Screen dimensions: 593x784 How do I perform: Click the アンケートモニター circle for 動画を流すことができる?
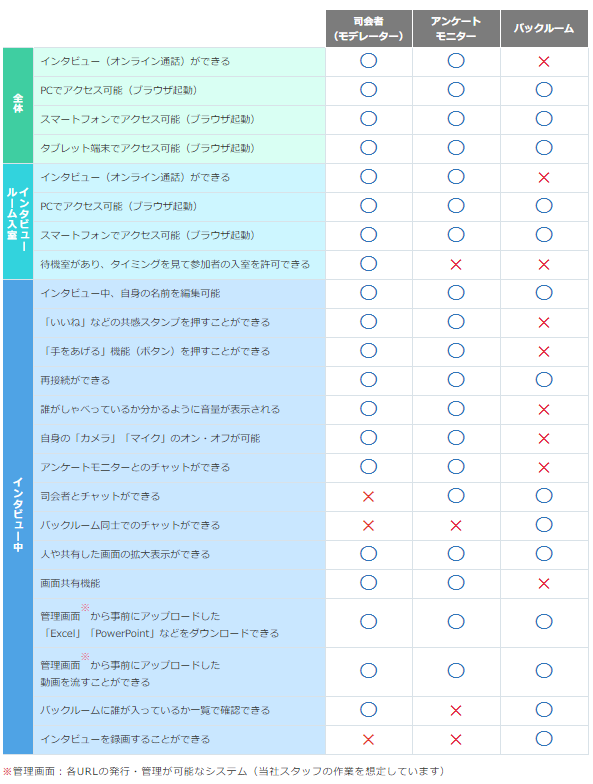(456, 671)
